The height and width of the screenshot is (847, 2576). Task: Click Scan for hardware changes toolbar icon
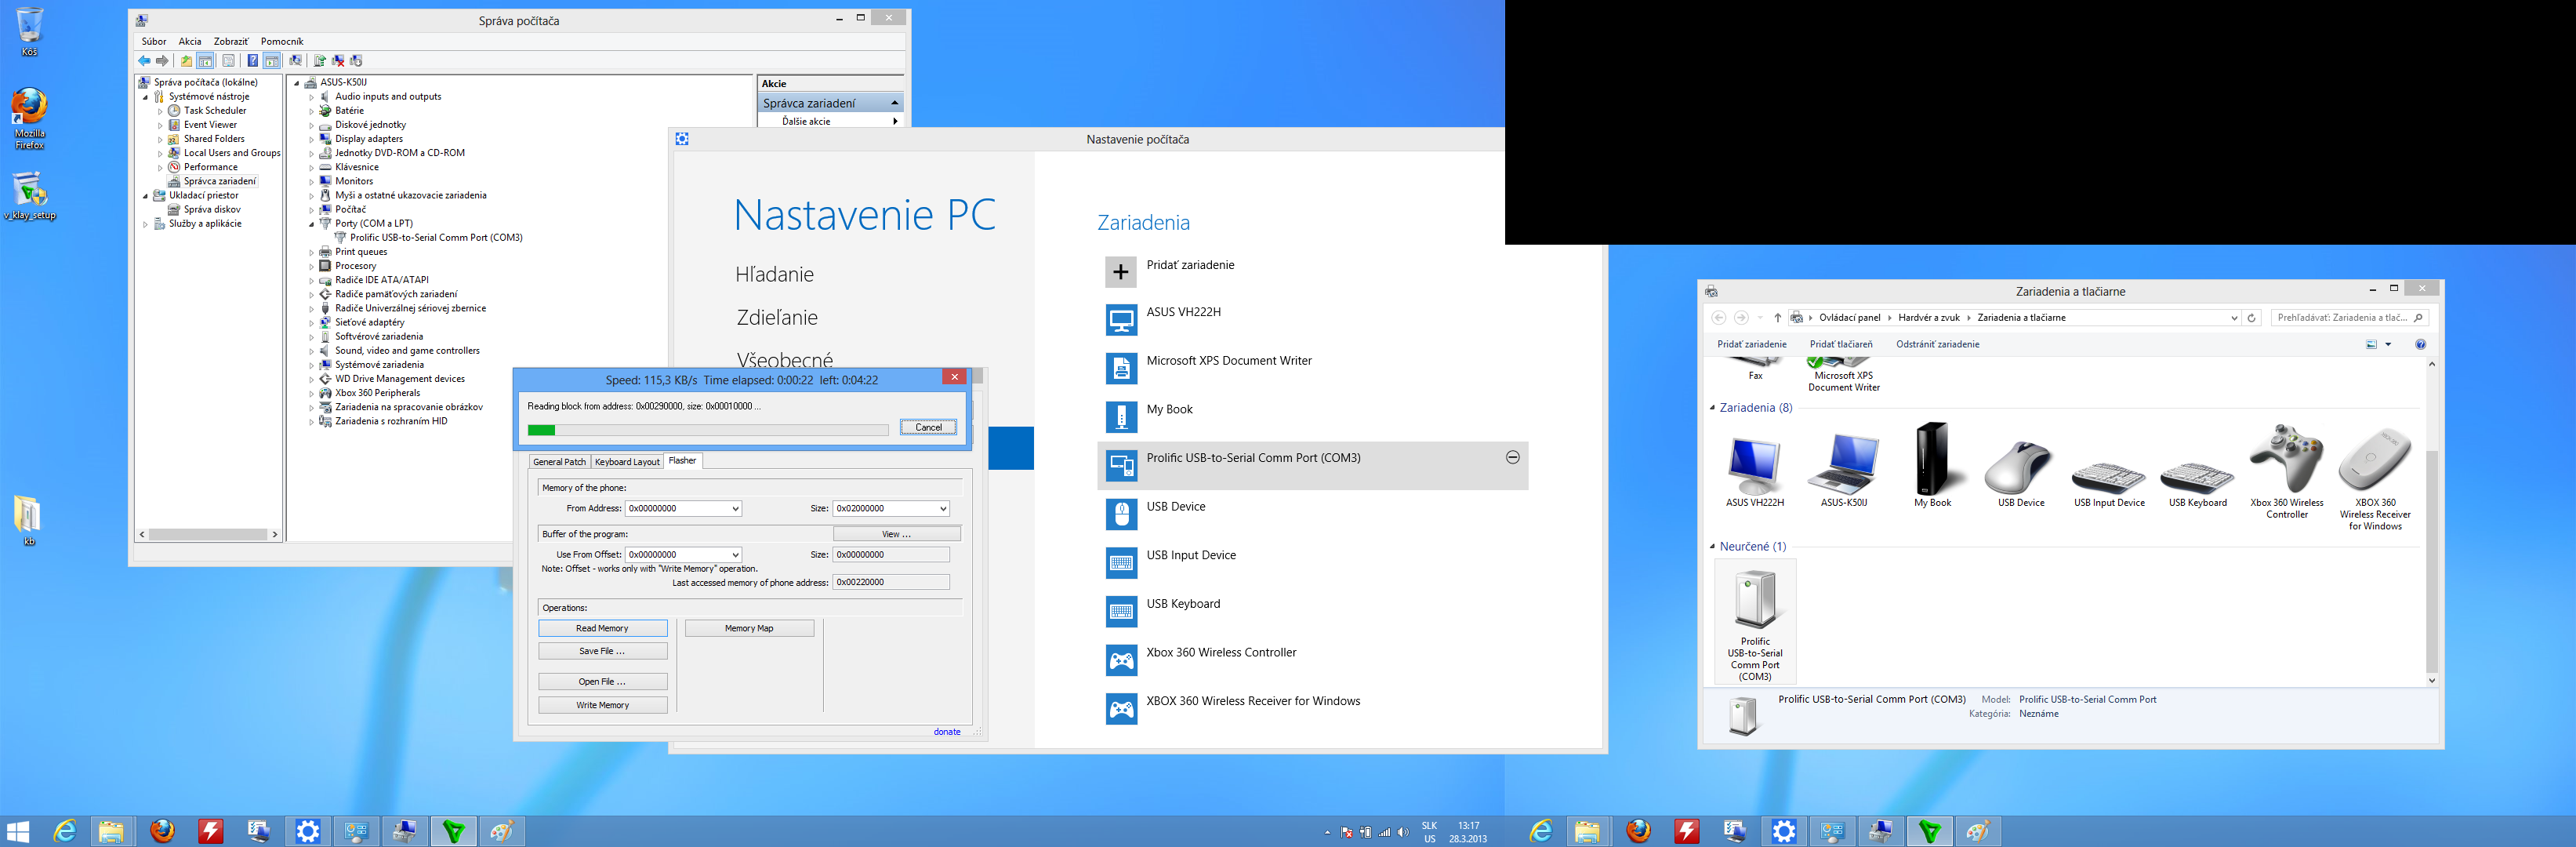point(296,61)
